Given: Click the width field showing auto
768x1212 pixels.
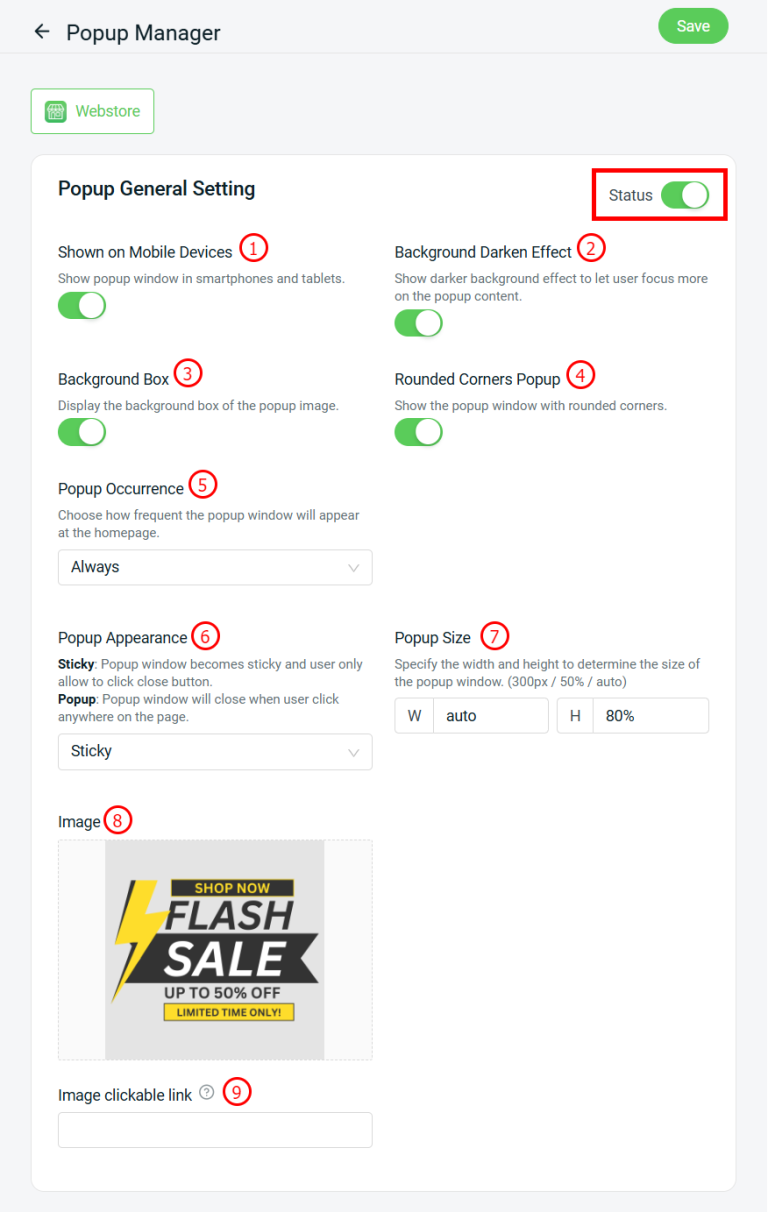Looking at the screenshot, I should click(490, 715).
